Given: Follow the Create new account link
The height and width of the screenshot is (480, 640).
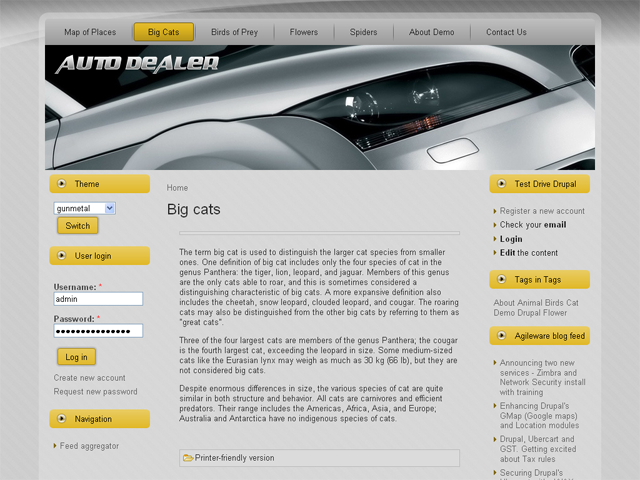Looking at the screenshot, I should click(90, 378).
